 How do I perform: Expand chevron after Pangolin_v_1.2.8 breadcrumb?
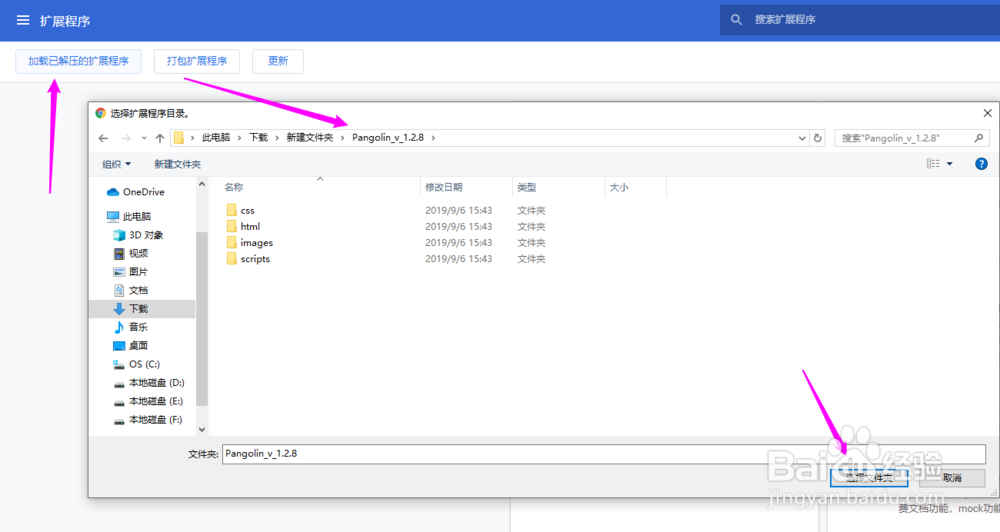click(x=433, y=137)
